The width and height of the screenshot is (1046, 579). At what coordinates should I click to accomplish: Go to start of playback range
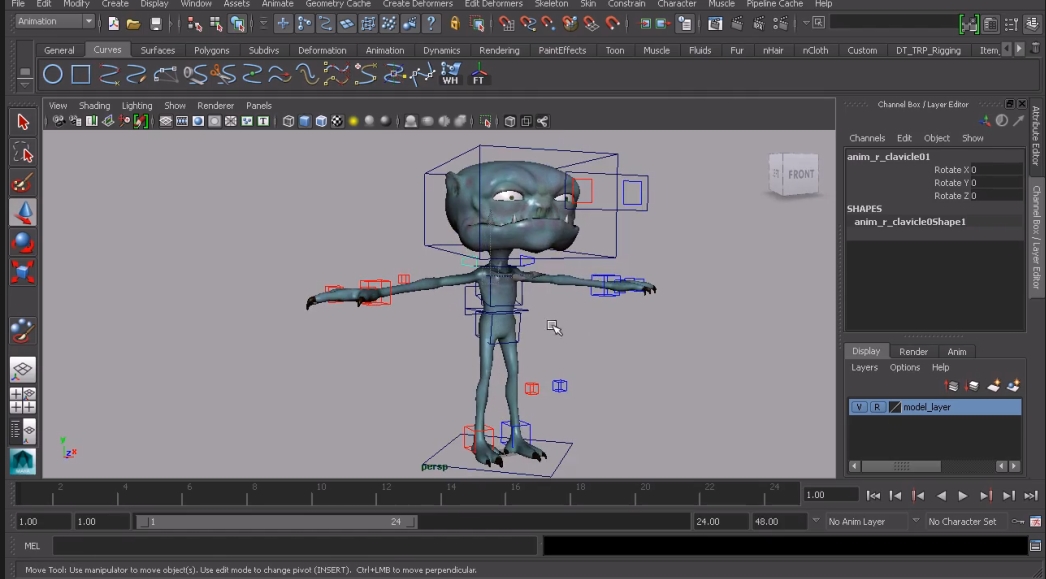(x=873, y=496)
